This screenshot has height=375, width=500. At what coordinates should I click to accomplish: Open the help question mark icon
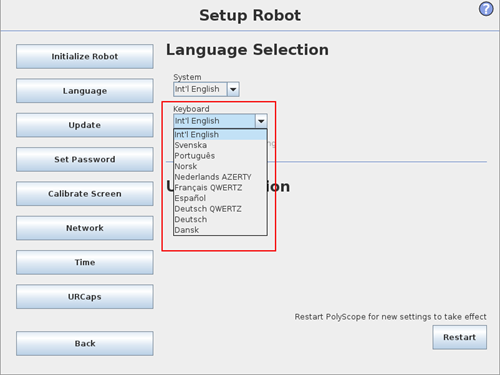(x=486, y=9)
